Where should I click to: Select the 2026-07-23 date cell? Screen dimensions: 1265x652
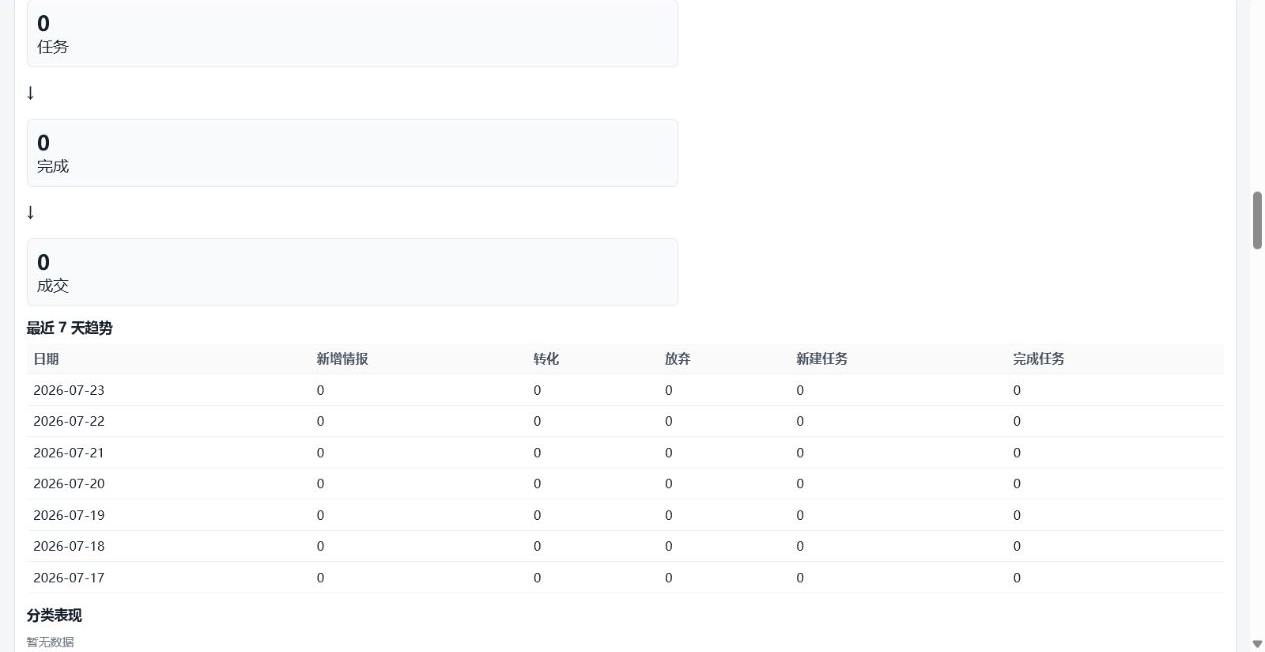[x=69, y=390]
